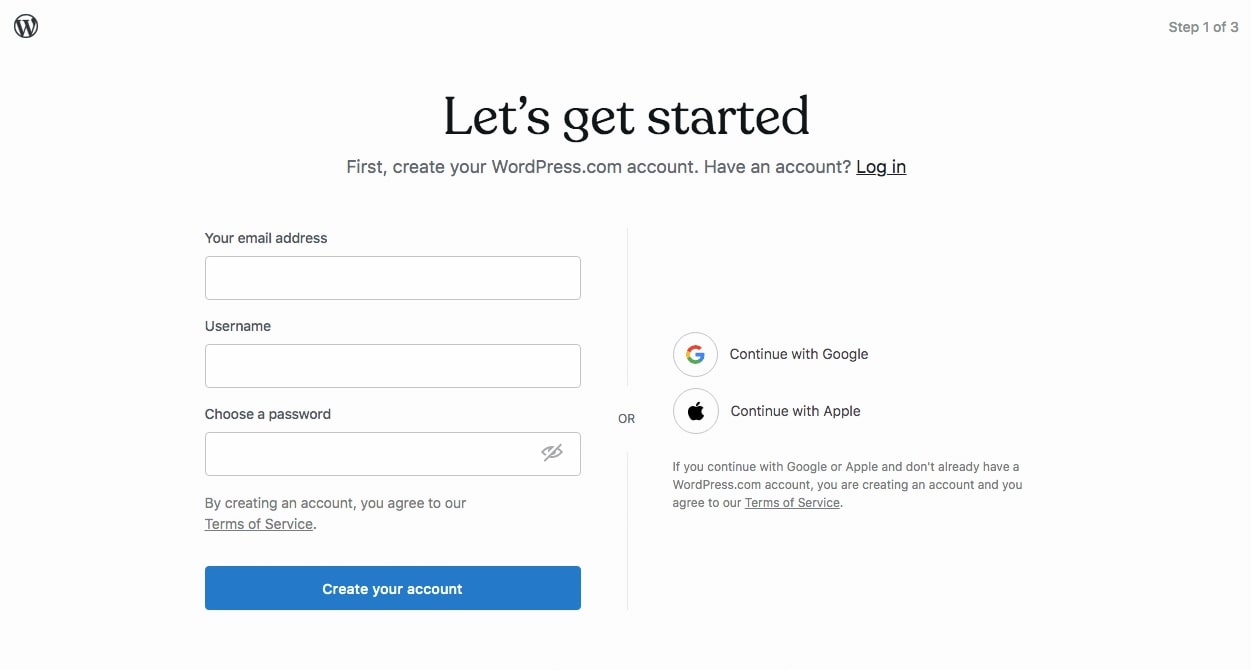Click the Continue with Google text

(799, 354)
